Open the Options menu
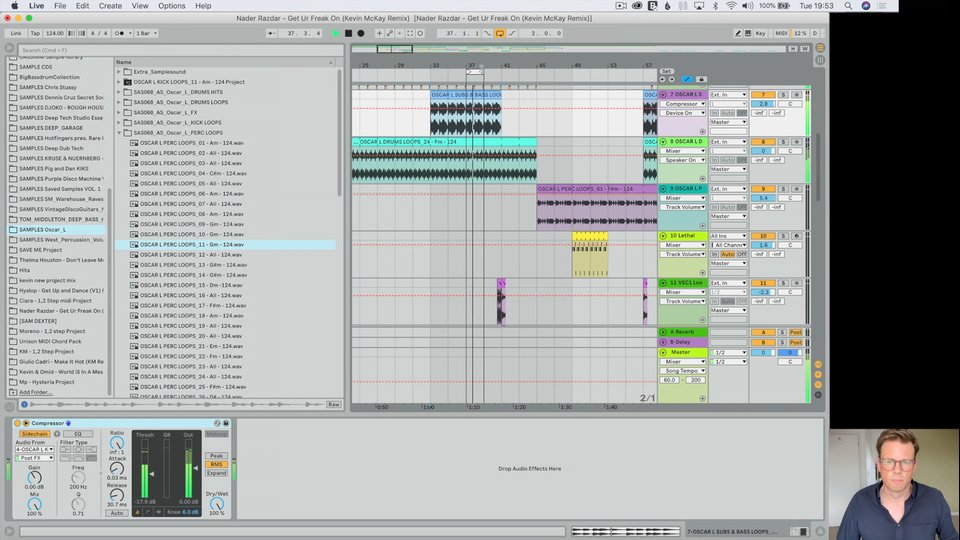This screenshot has width=960, height=540. [171, 6]
